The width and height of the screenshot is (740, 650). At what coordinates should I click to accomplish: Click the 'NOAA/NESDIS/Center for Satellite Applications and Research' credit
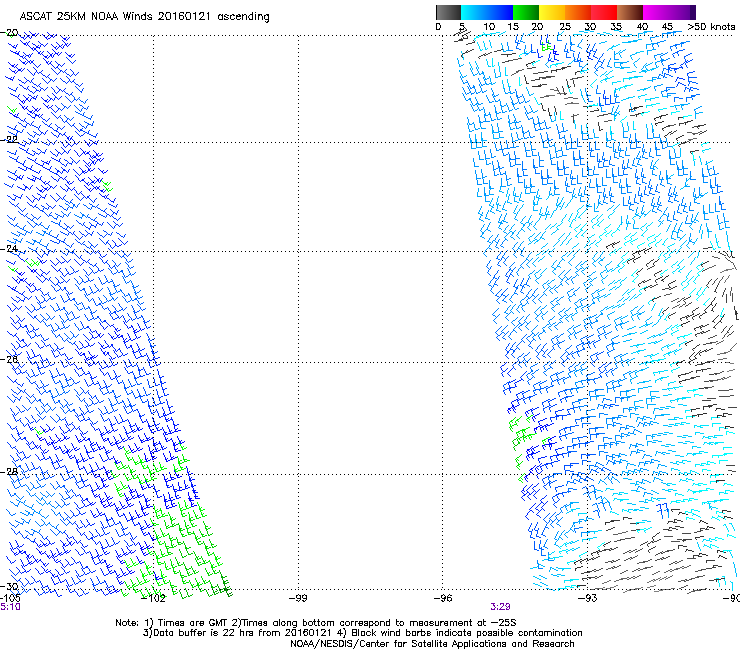(x=432, y=644)
